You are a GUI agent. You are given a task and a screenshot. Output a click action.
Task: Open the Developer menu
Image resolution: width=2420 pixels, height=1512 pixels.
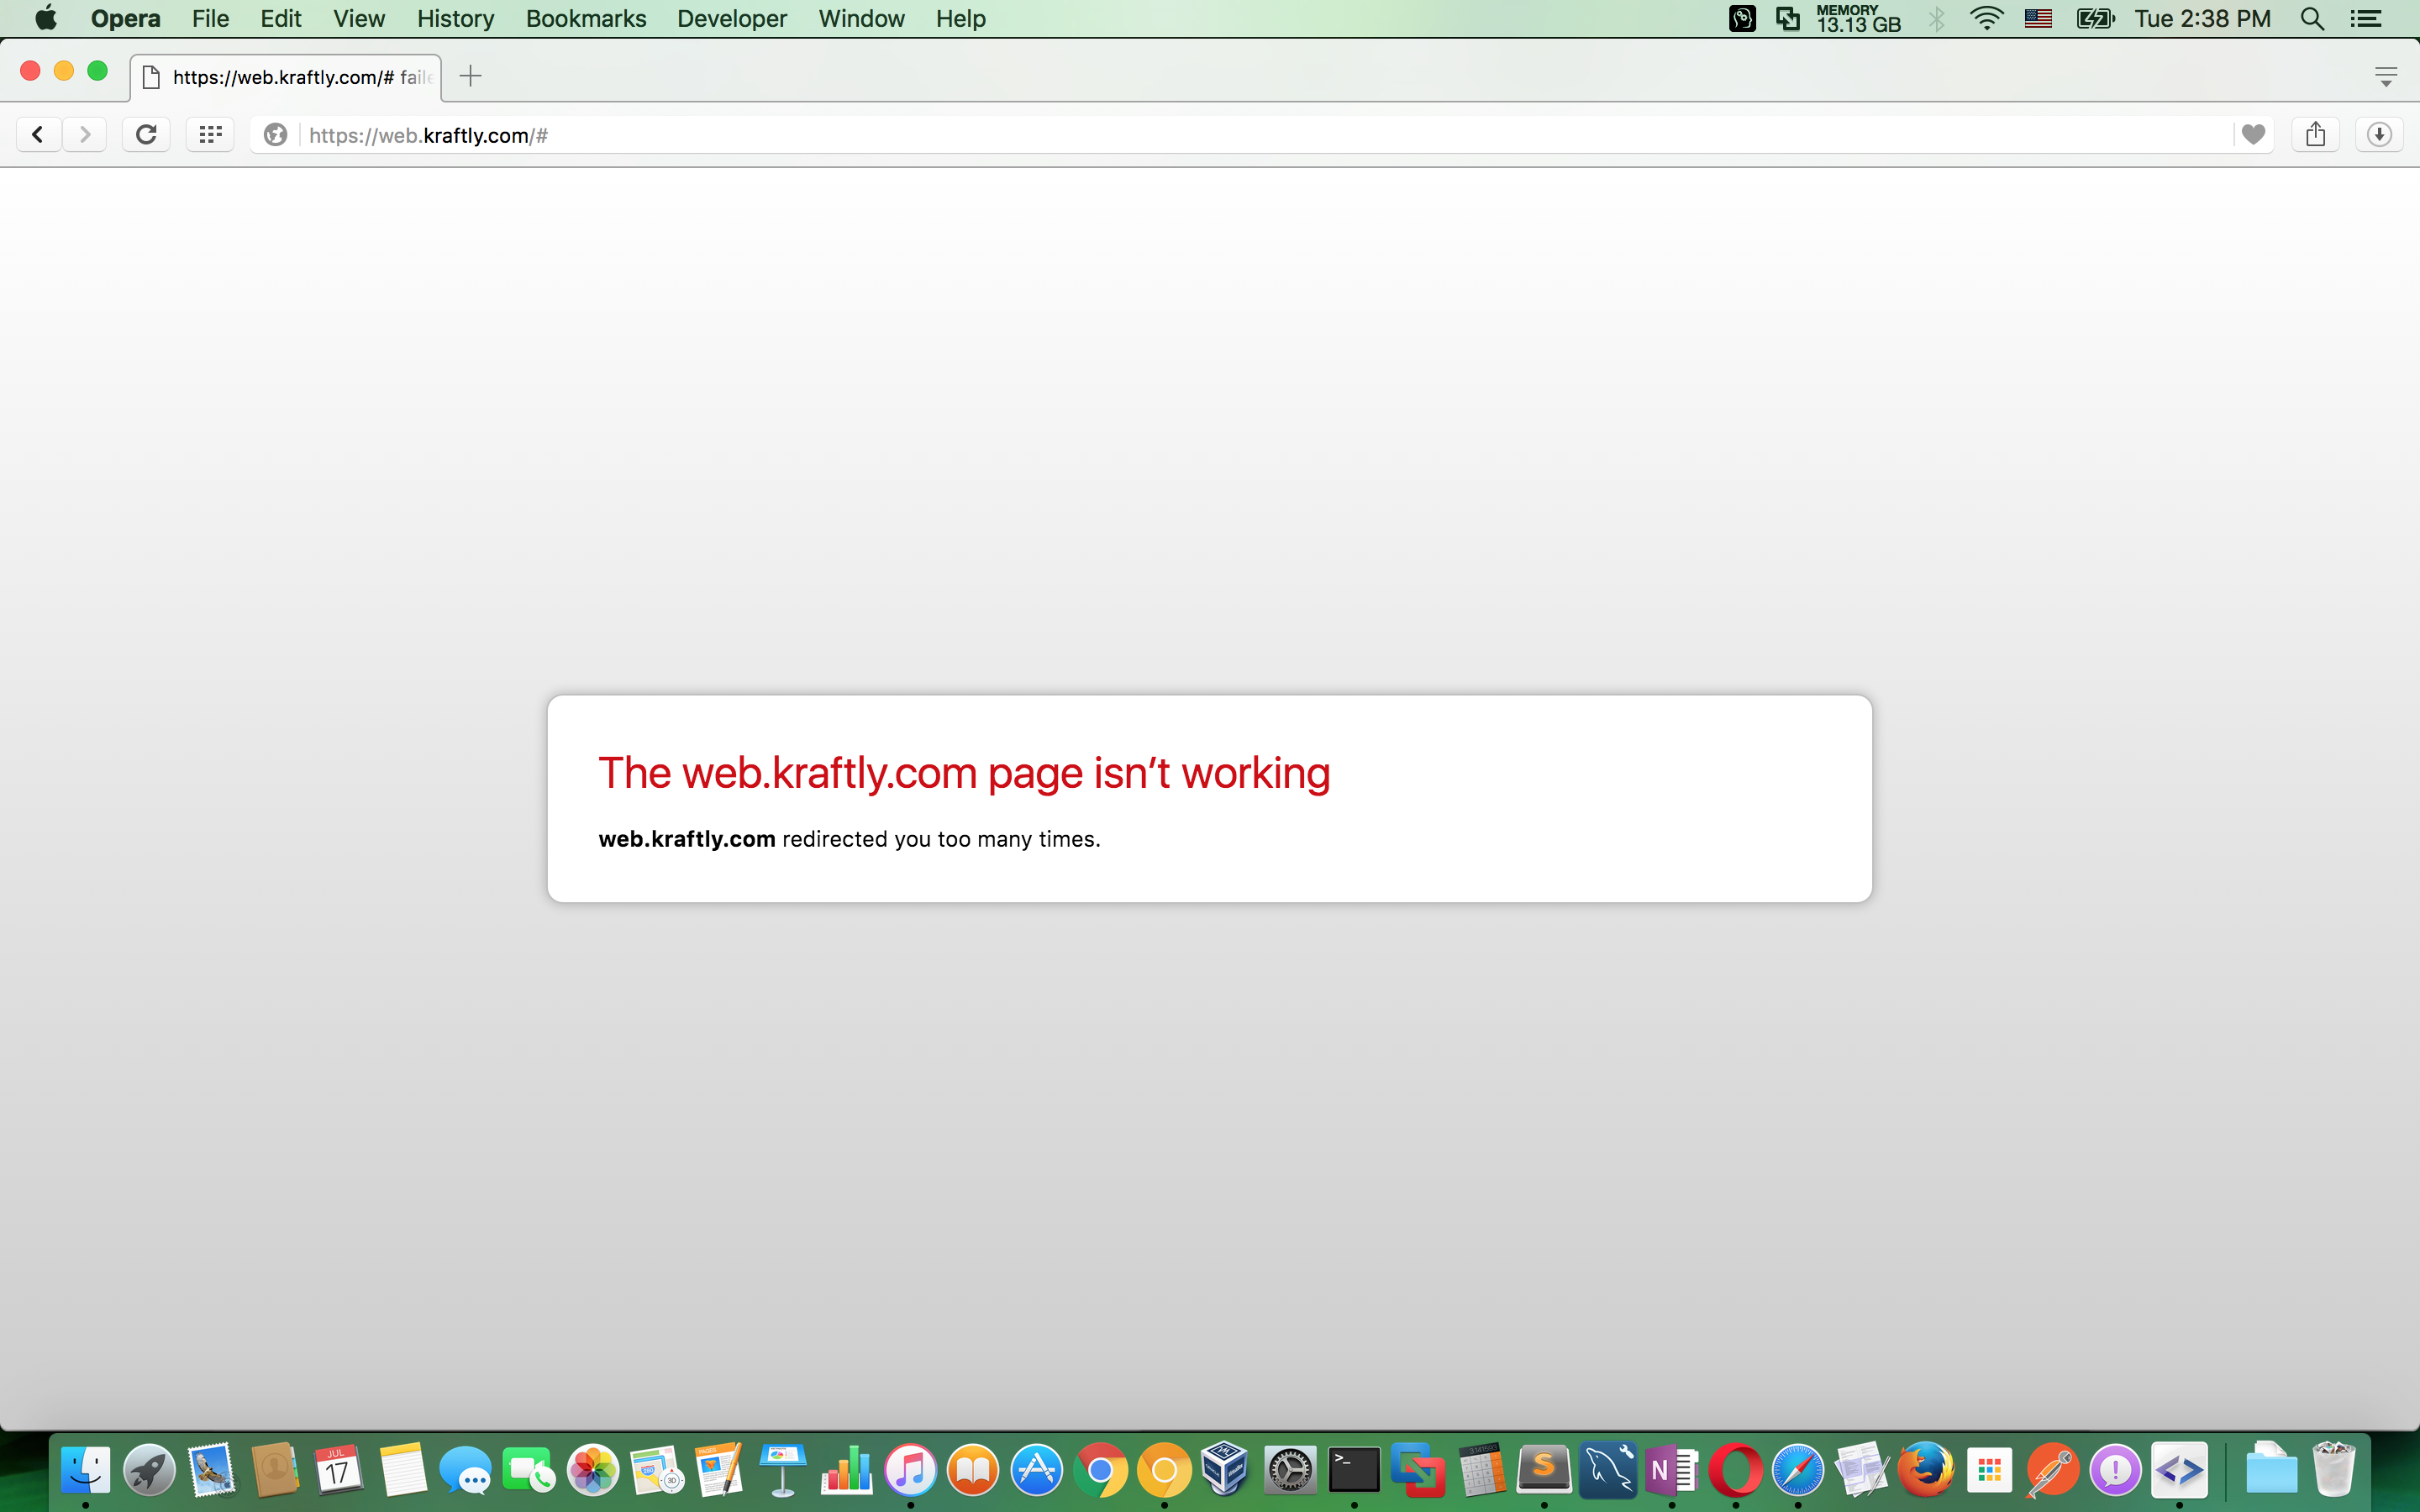(732, 19)
